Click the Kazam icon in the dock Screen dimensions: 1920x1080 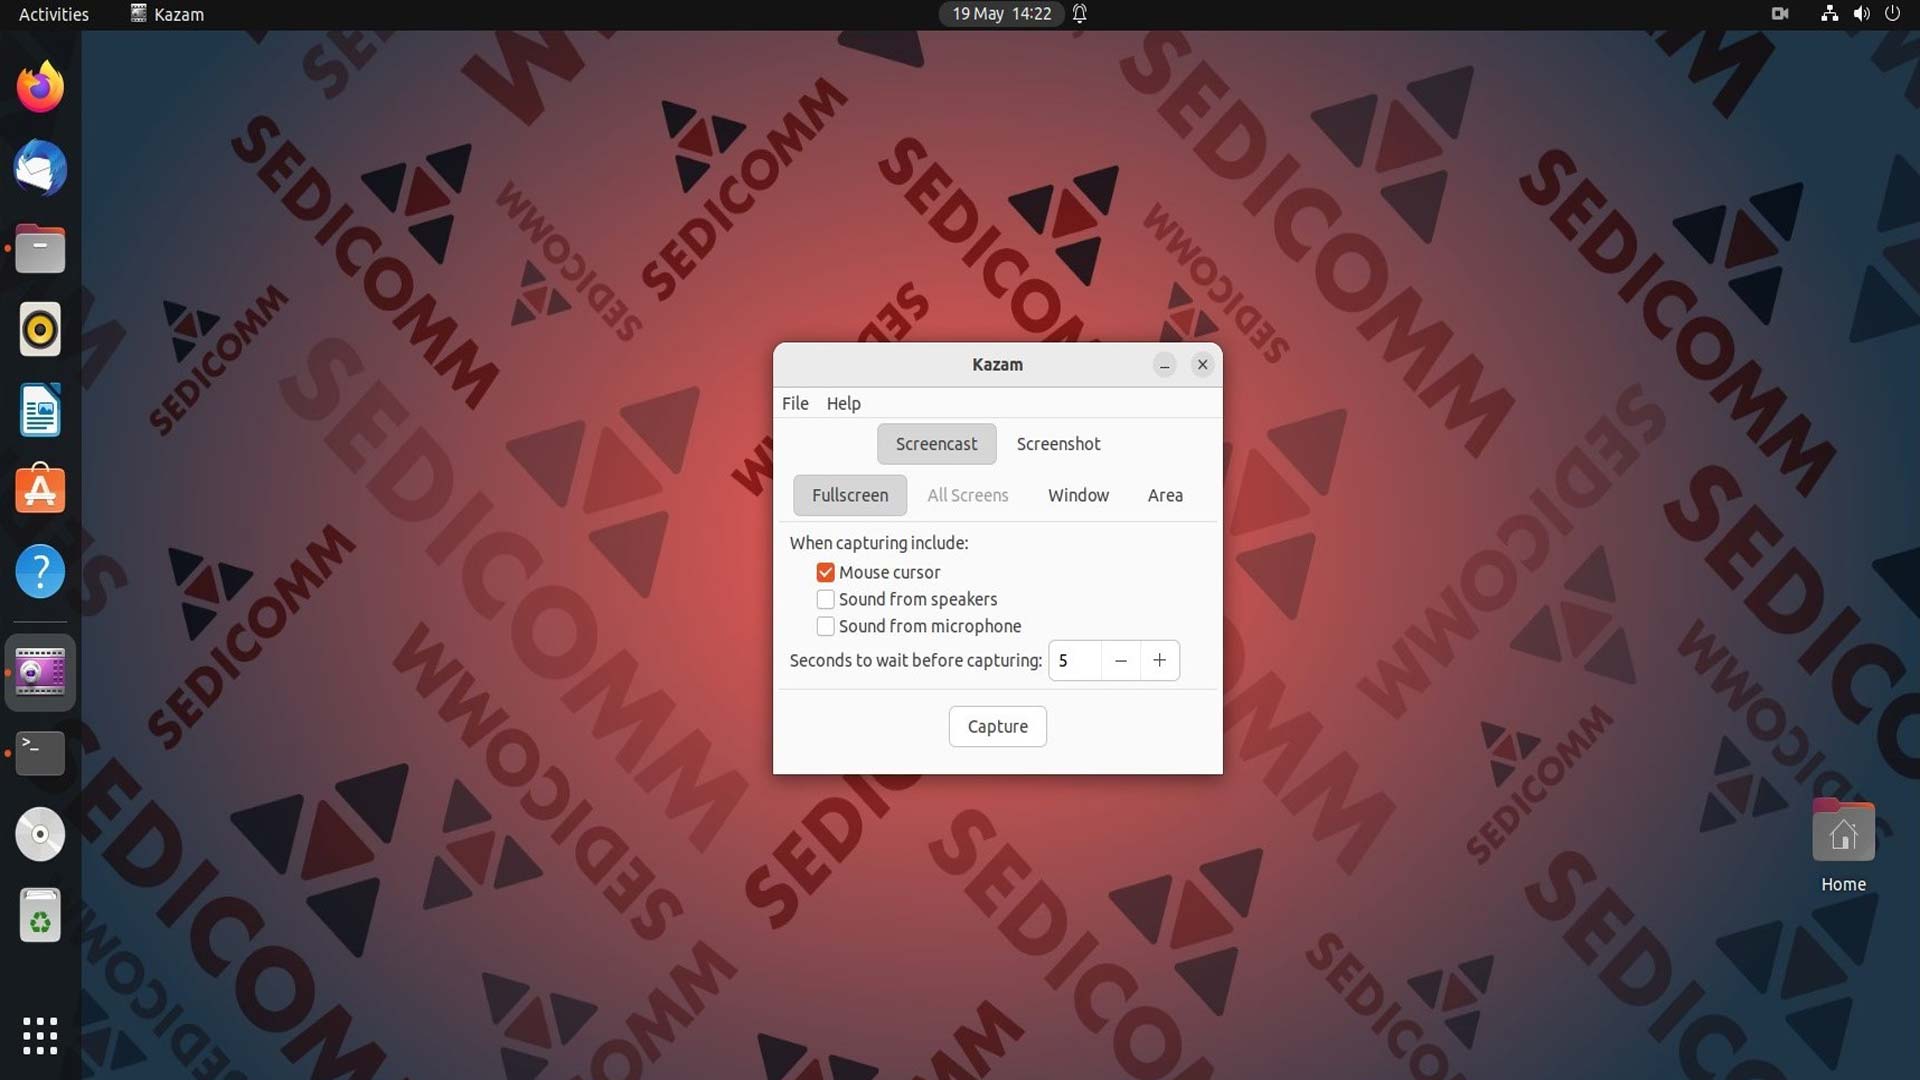tap(40, 672)
